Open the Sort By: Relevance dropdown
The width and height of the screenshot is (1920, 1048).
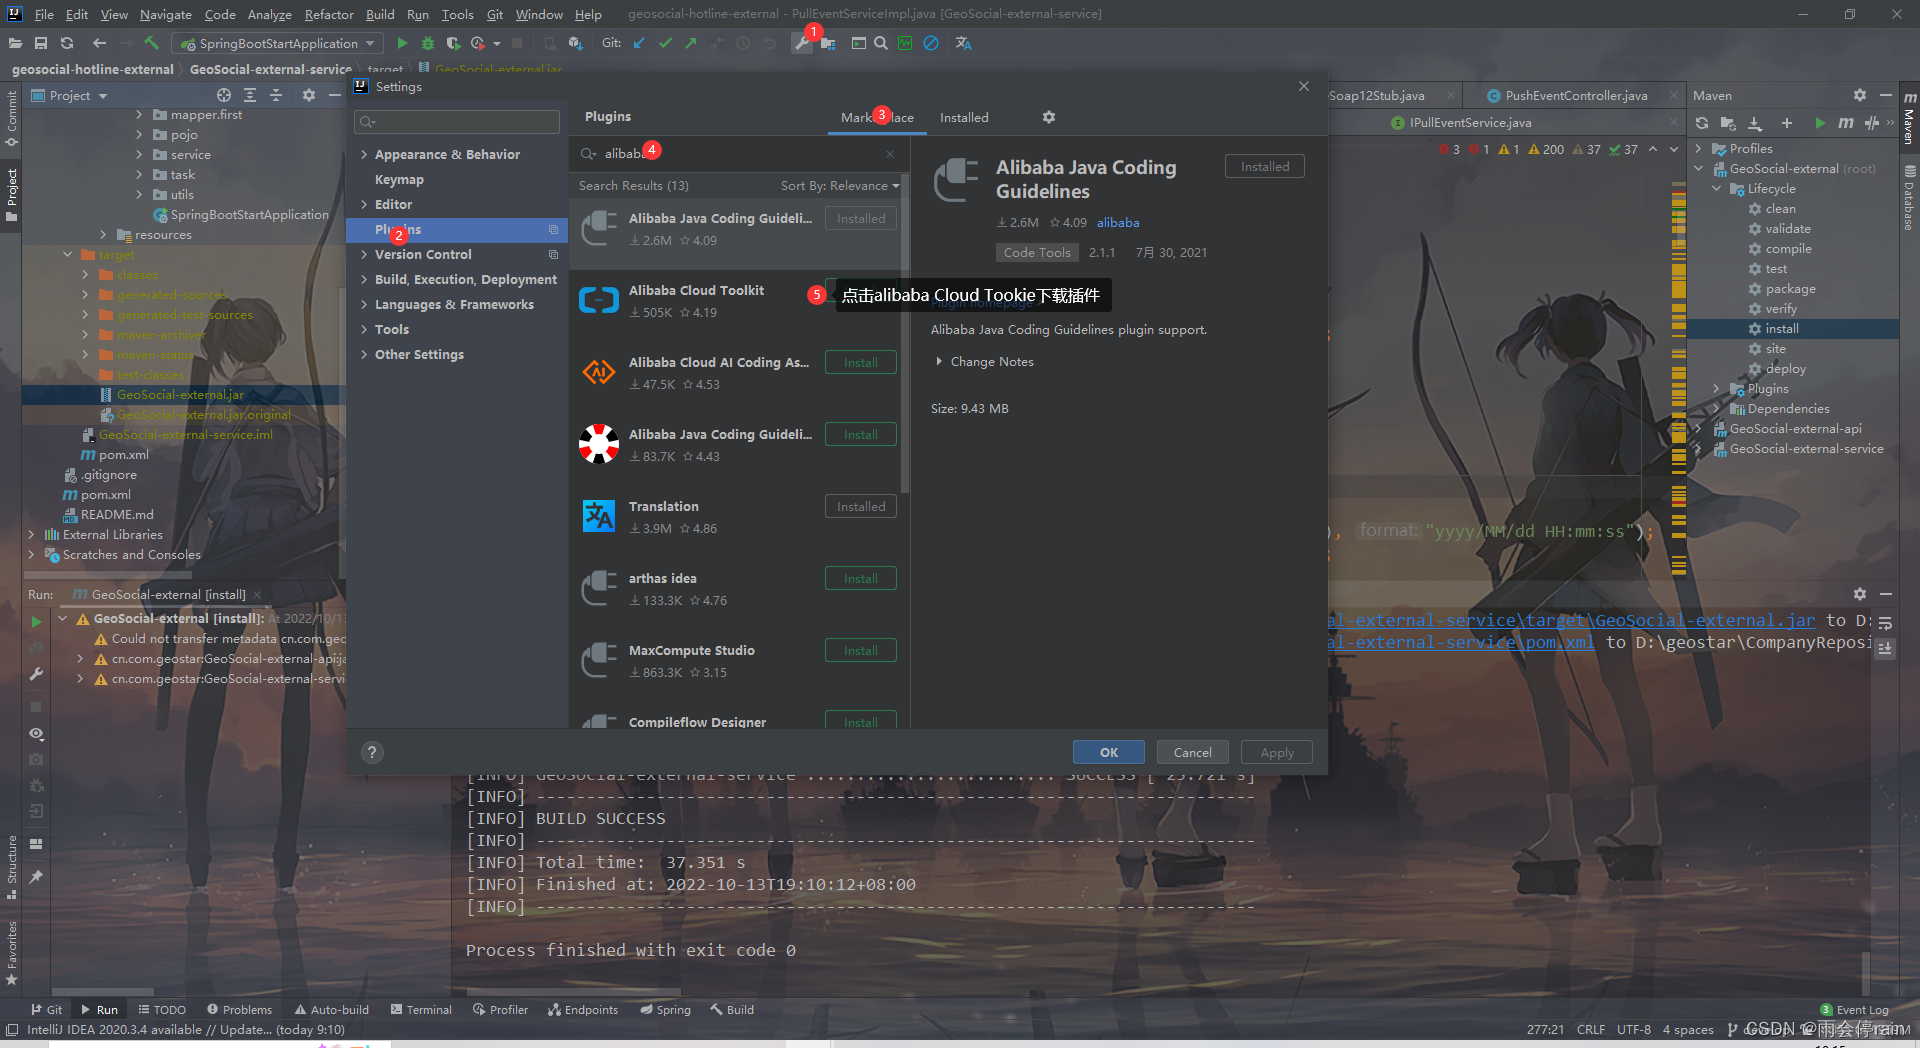tap(840, 186)
